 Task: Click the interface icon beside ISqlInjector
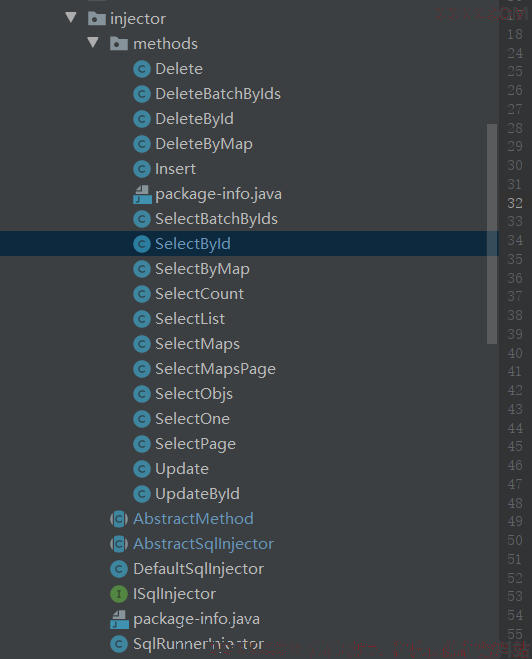[x=119, y=594]
